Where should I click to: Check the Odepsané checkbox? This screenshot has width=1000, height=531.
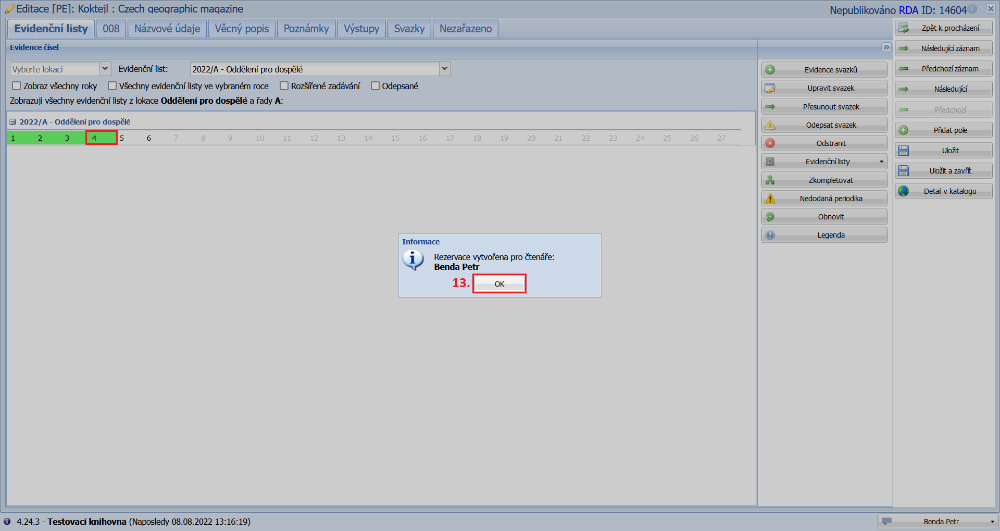[375, 86]
